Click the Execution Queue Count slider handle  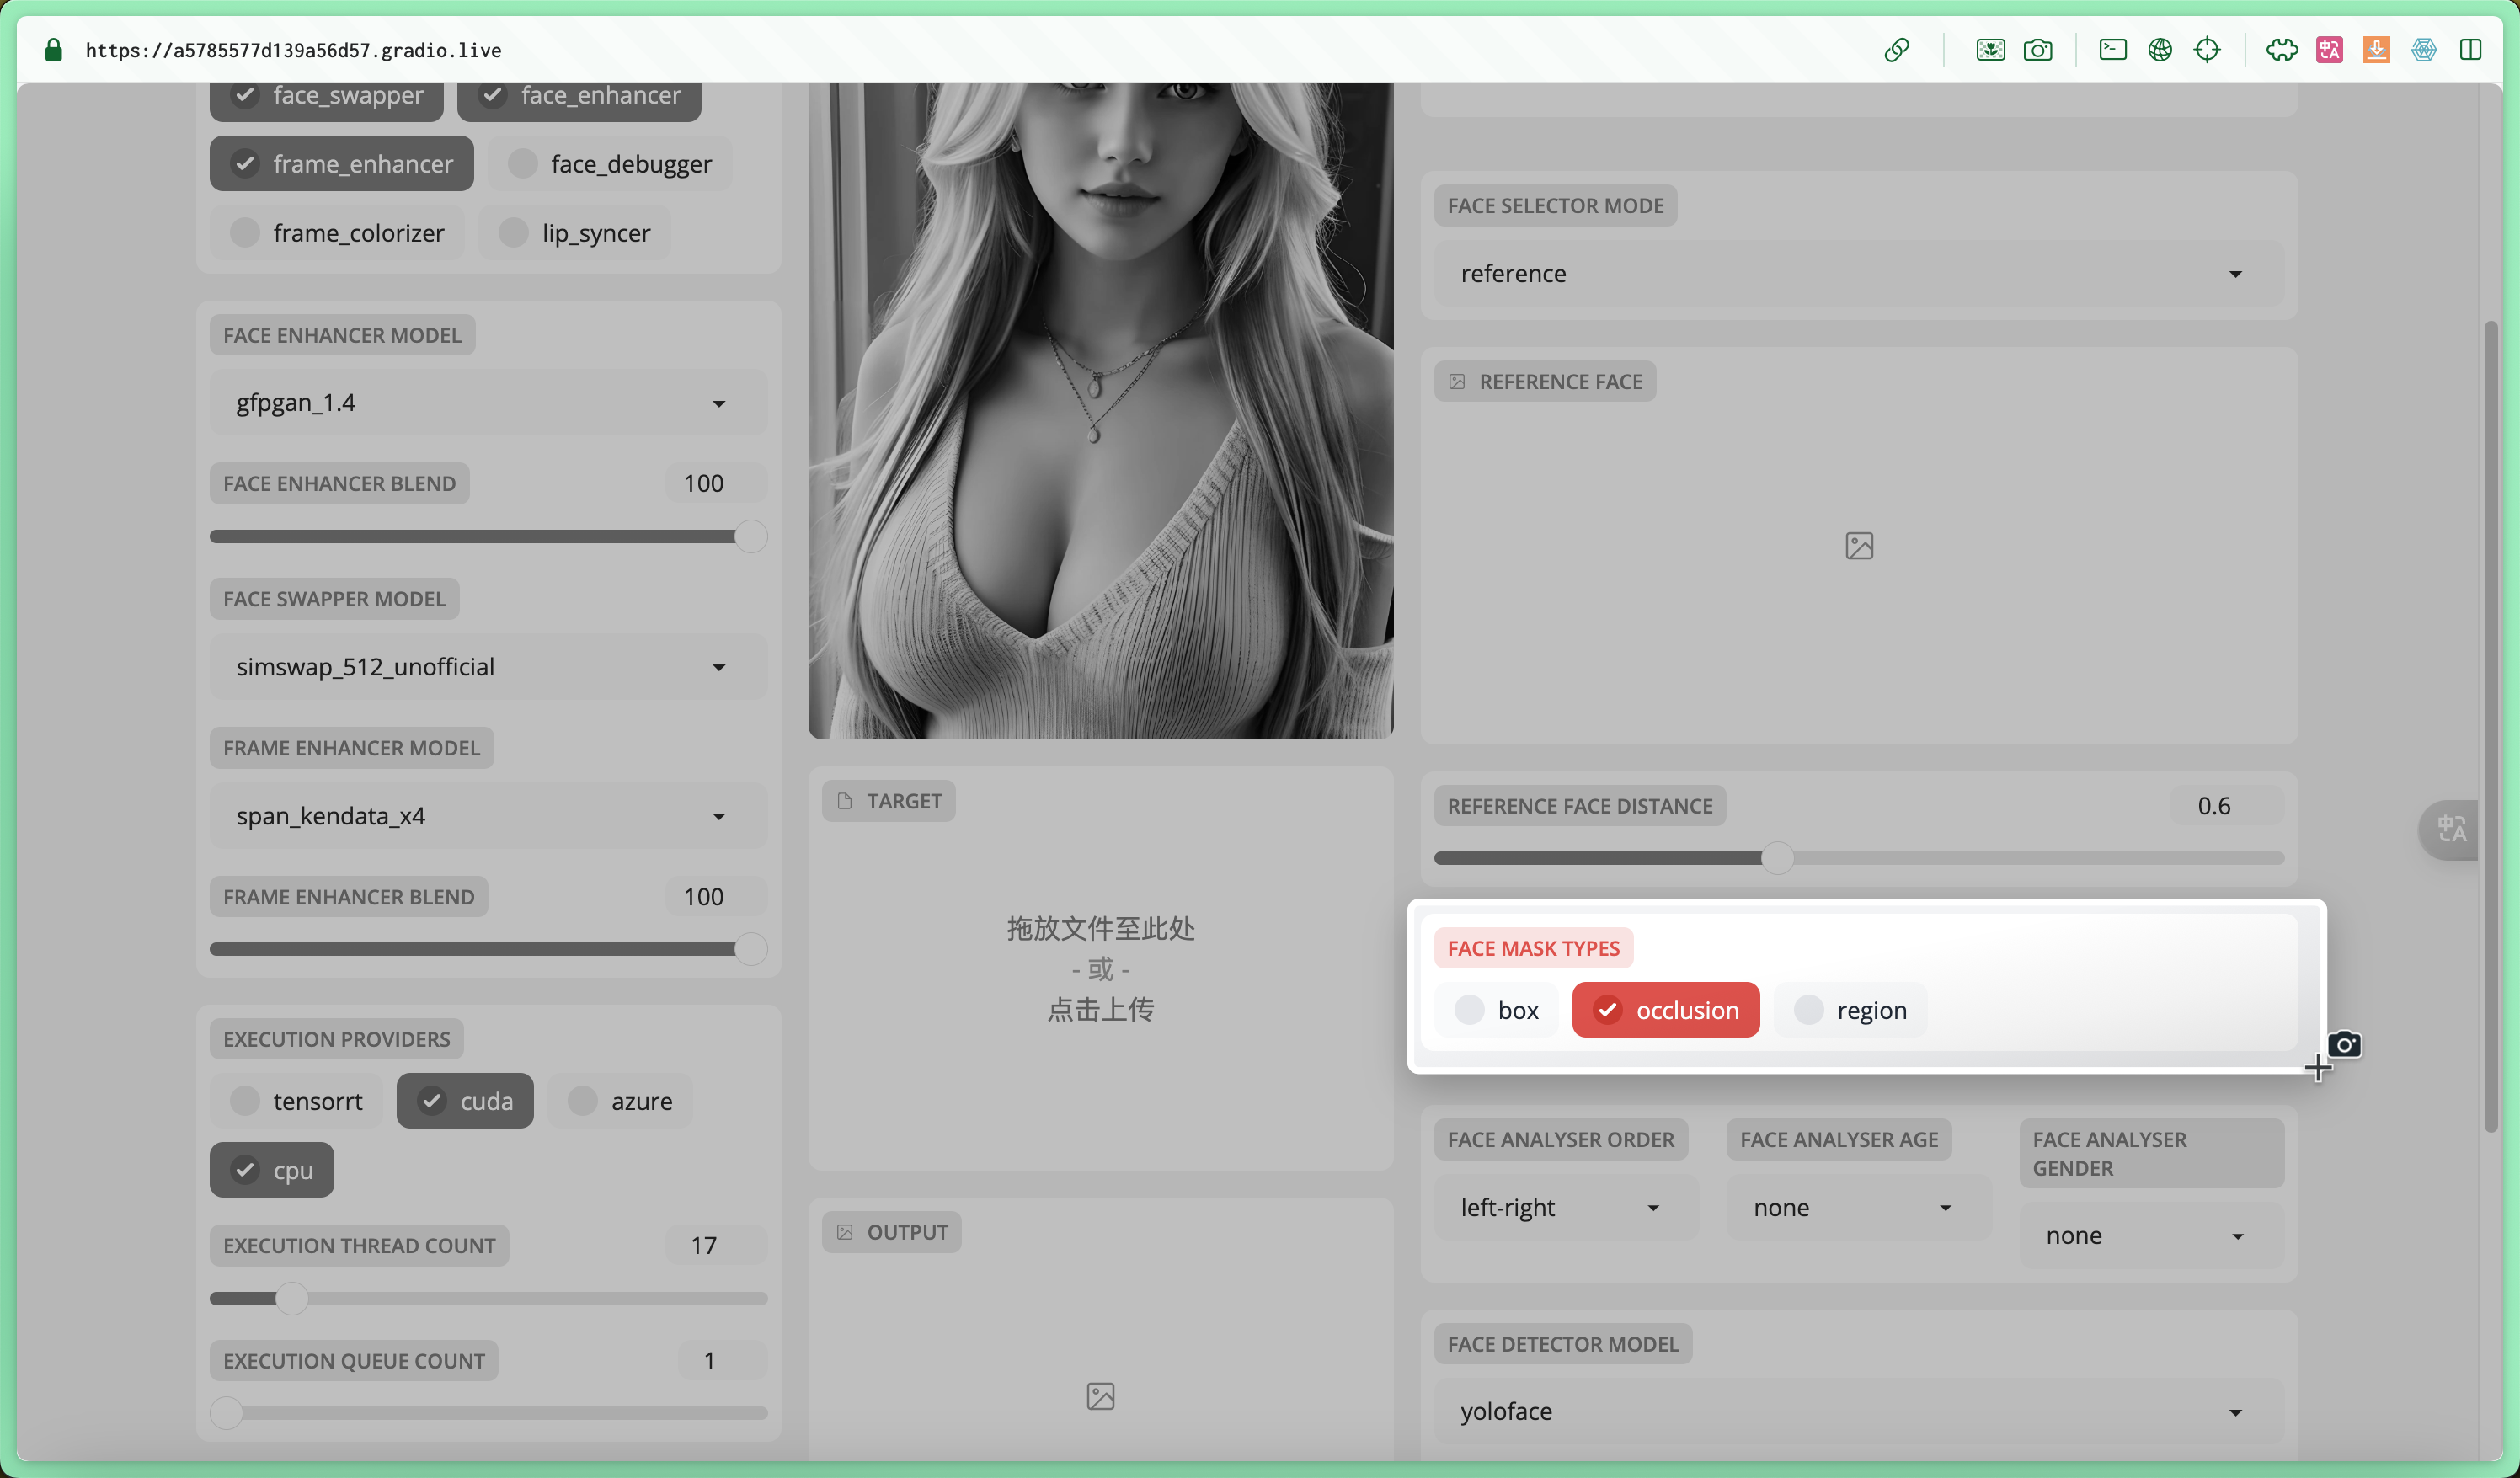[227, 1413]
